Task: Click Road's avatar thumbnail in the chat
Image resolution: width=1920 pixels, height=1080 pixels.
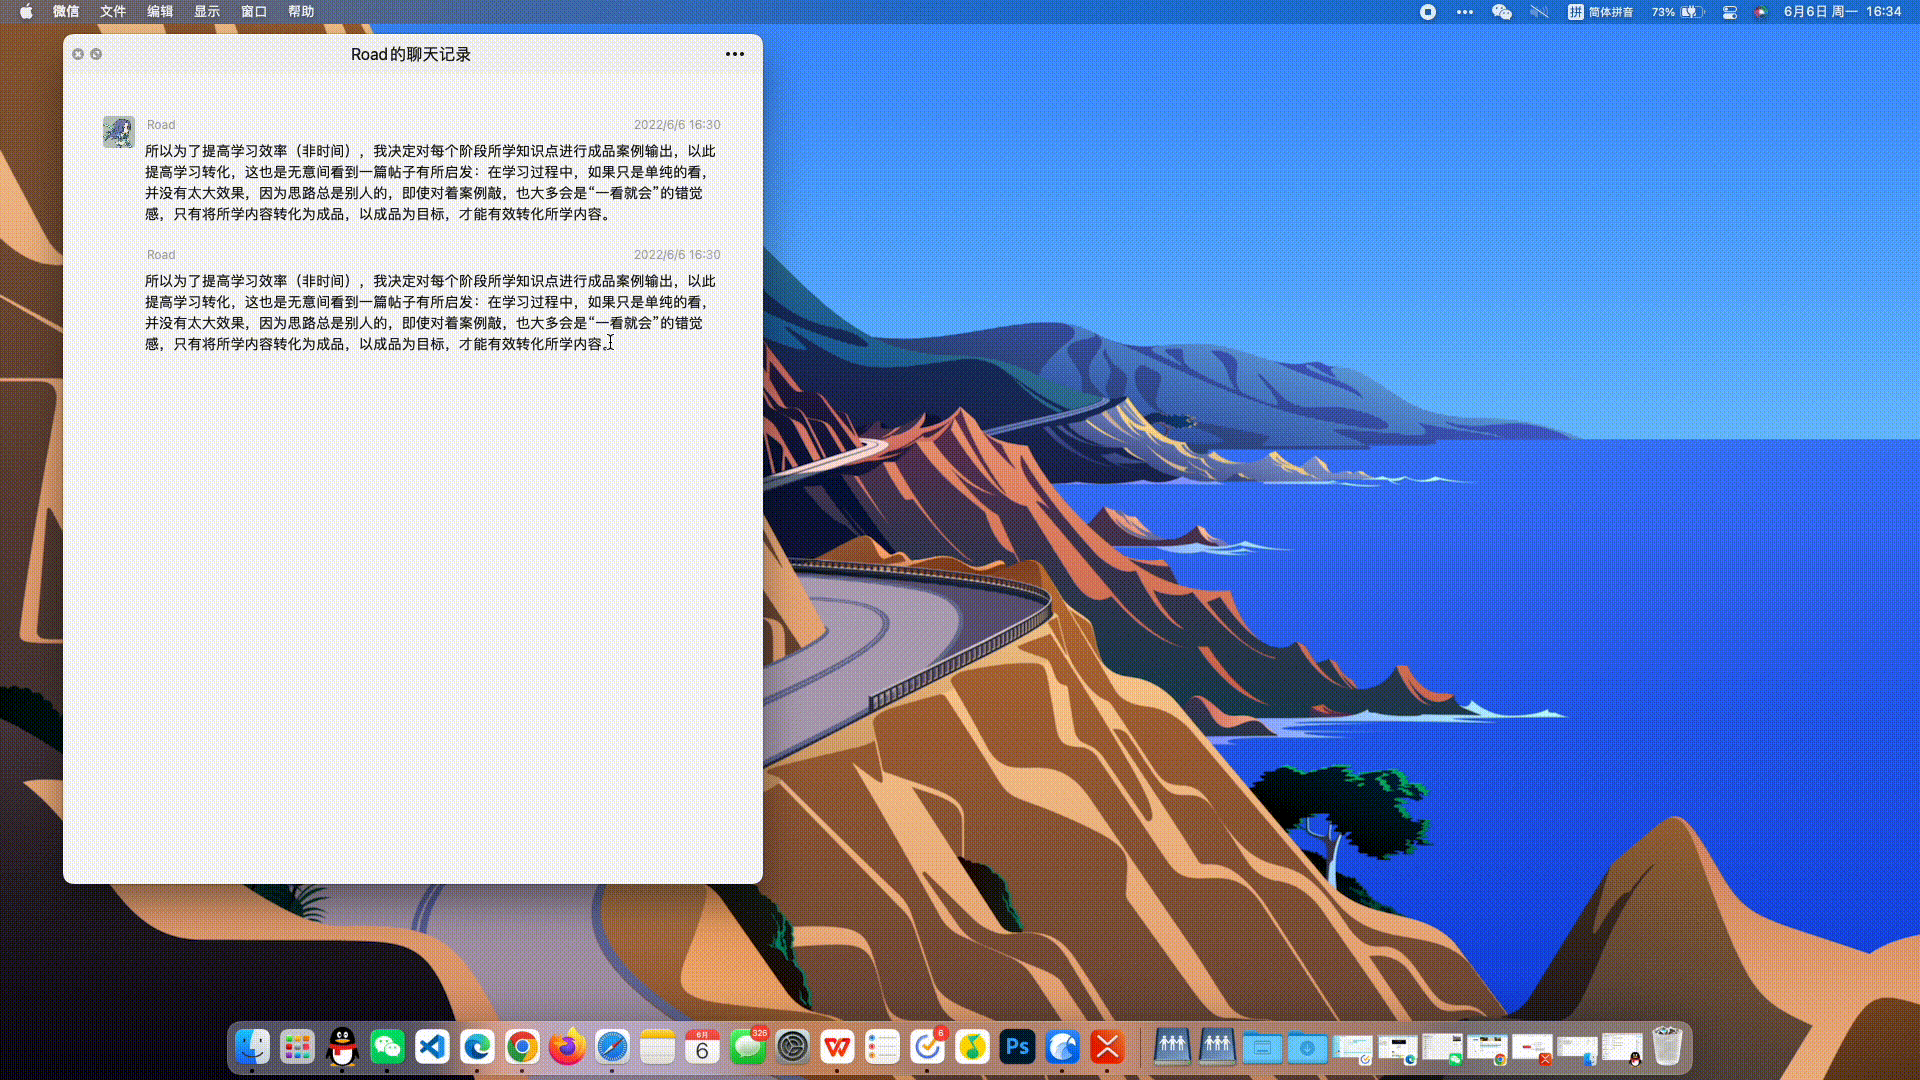Action: coord(118,131)
